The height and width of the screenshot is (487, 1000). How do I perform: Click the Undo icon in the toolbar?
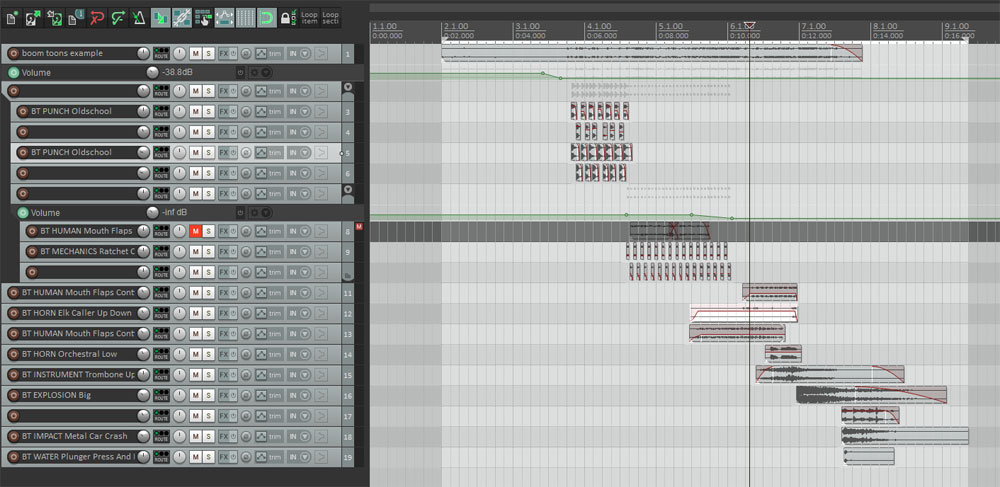point(96,18)
